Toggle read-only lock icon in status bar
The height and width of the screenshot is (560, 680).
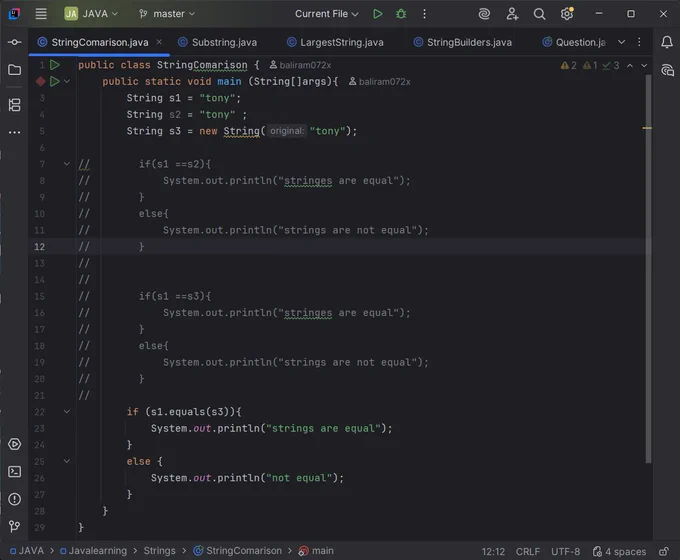[x=664, y=551]
